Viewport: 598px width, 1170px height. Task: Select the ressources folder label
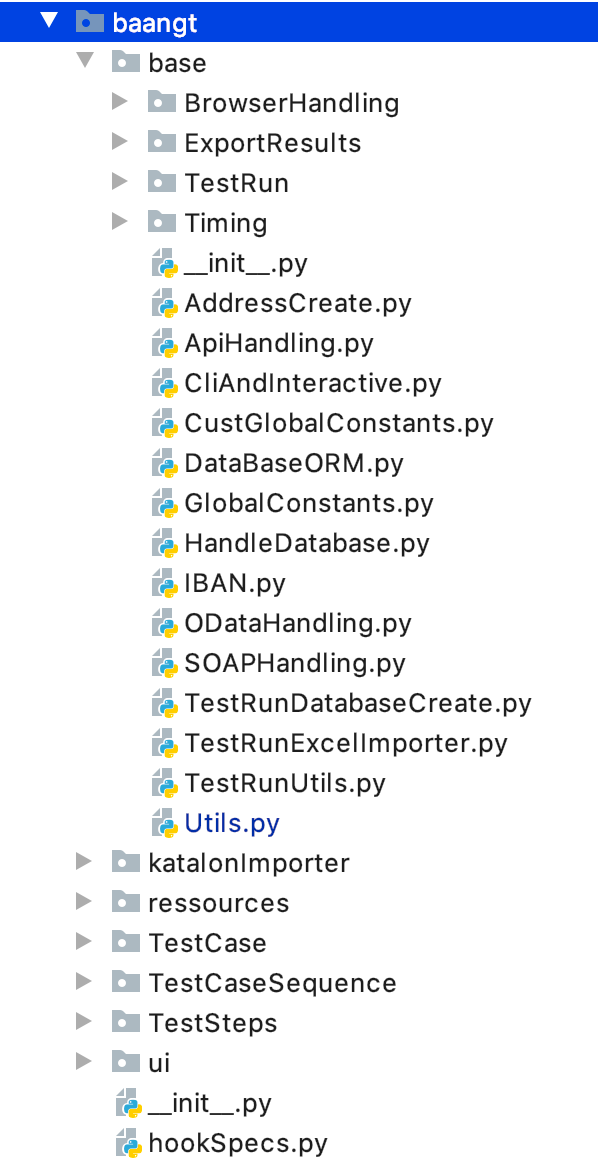(x=219, y=904)
